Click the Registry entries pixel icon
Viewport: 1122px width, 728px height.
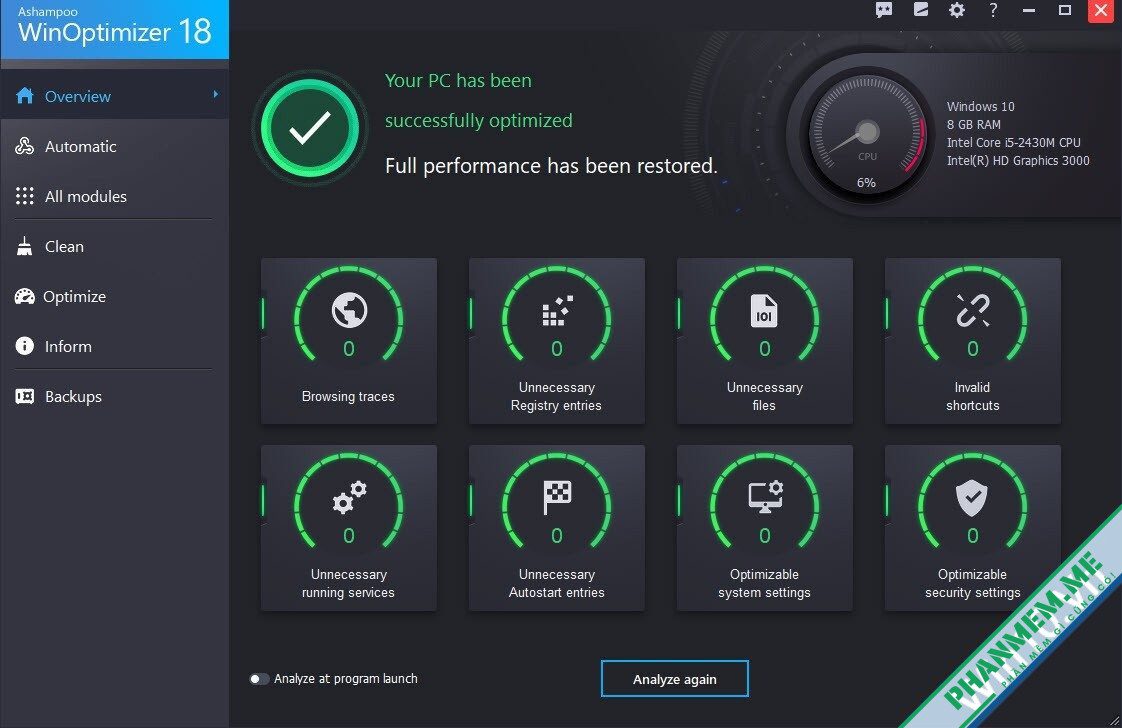[557, 311]
